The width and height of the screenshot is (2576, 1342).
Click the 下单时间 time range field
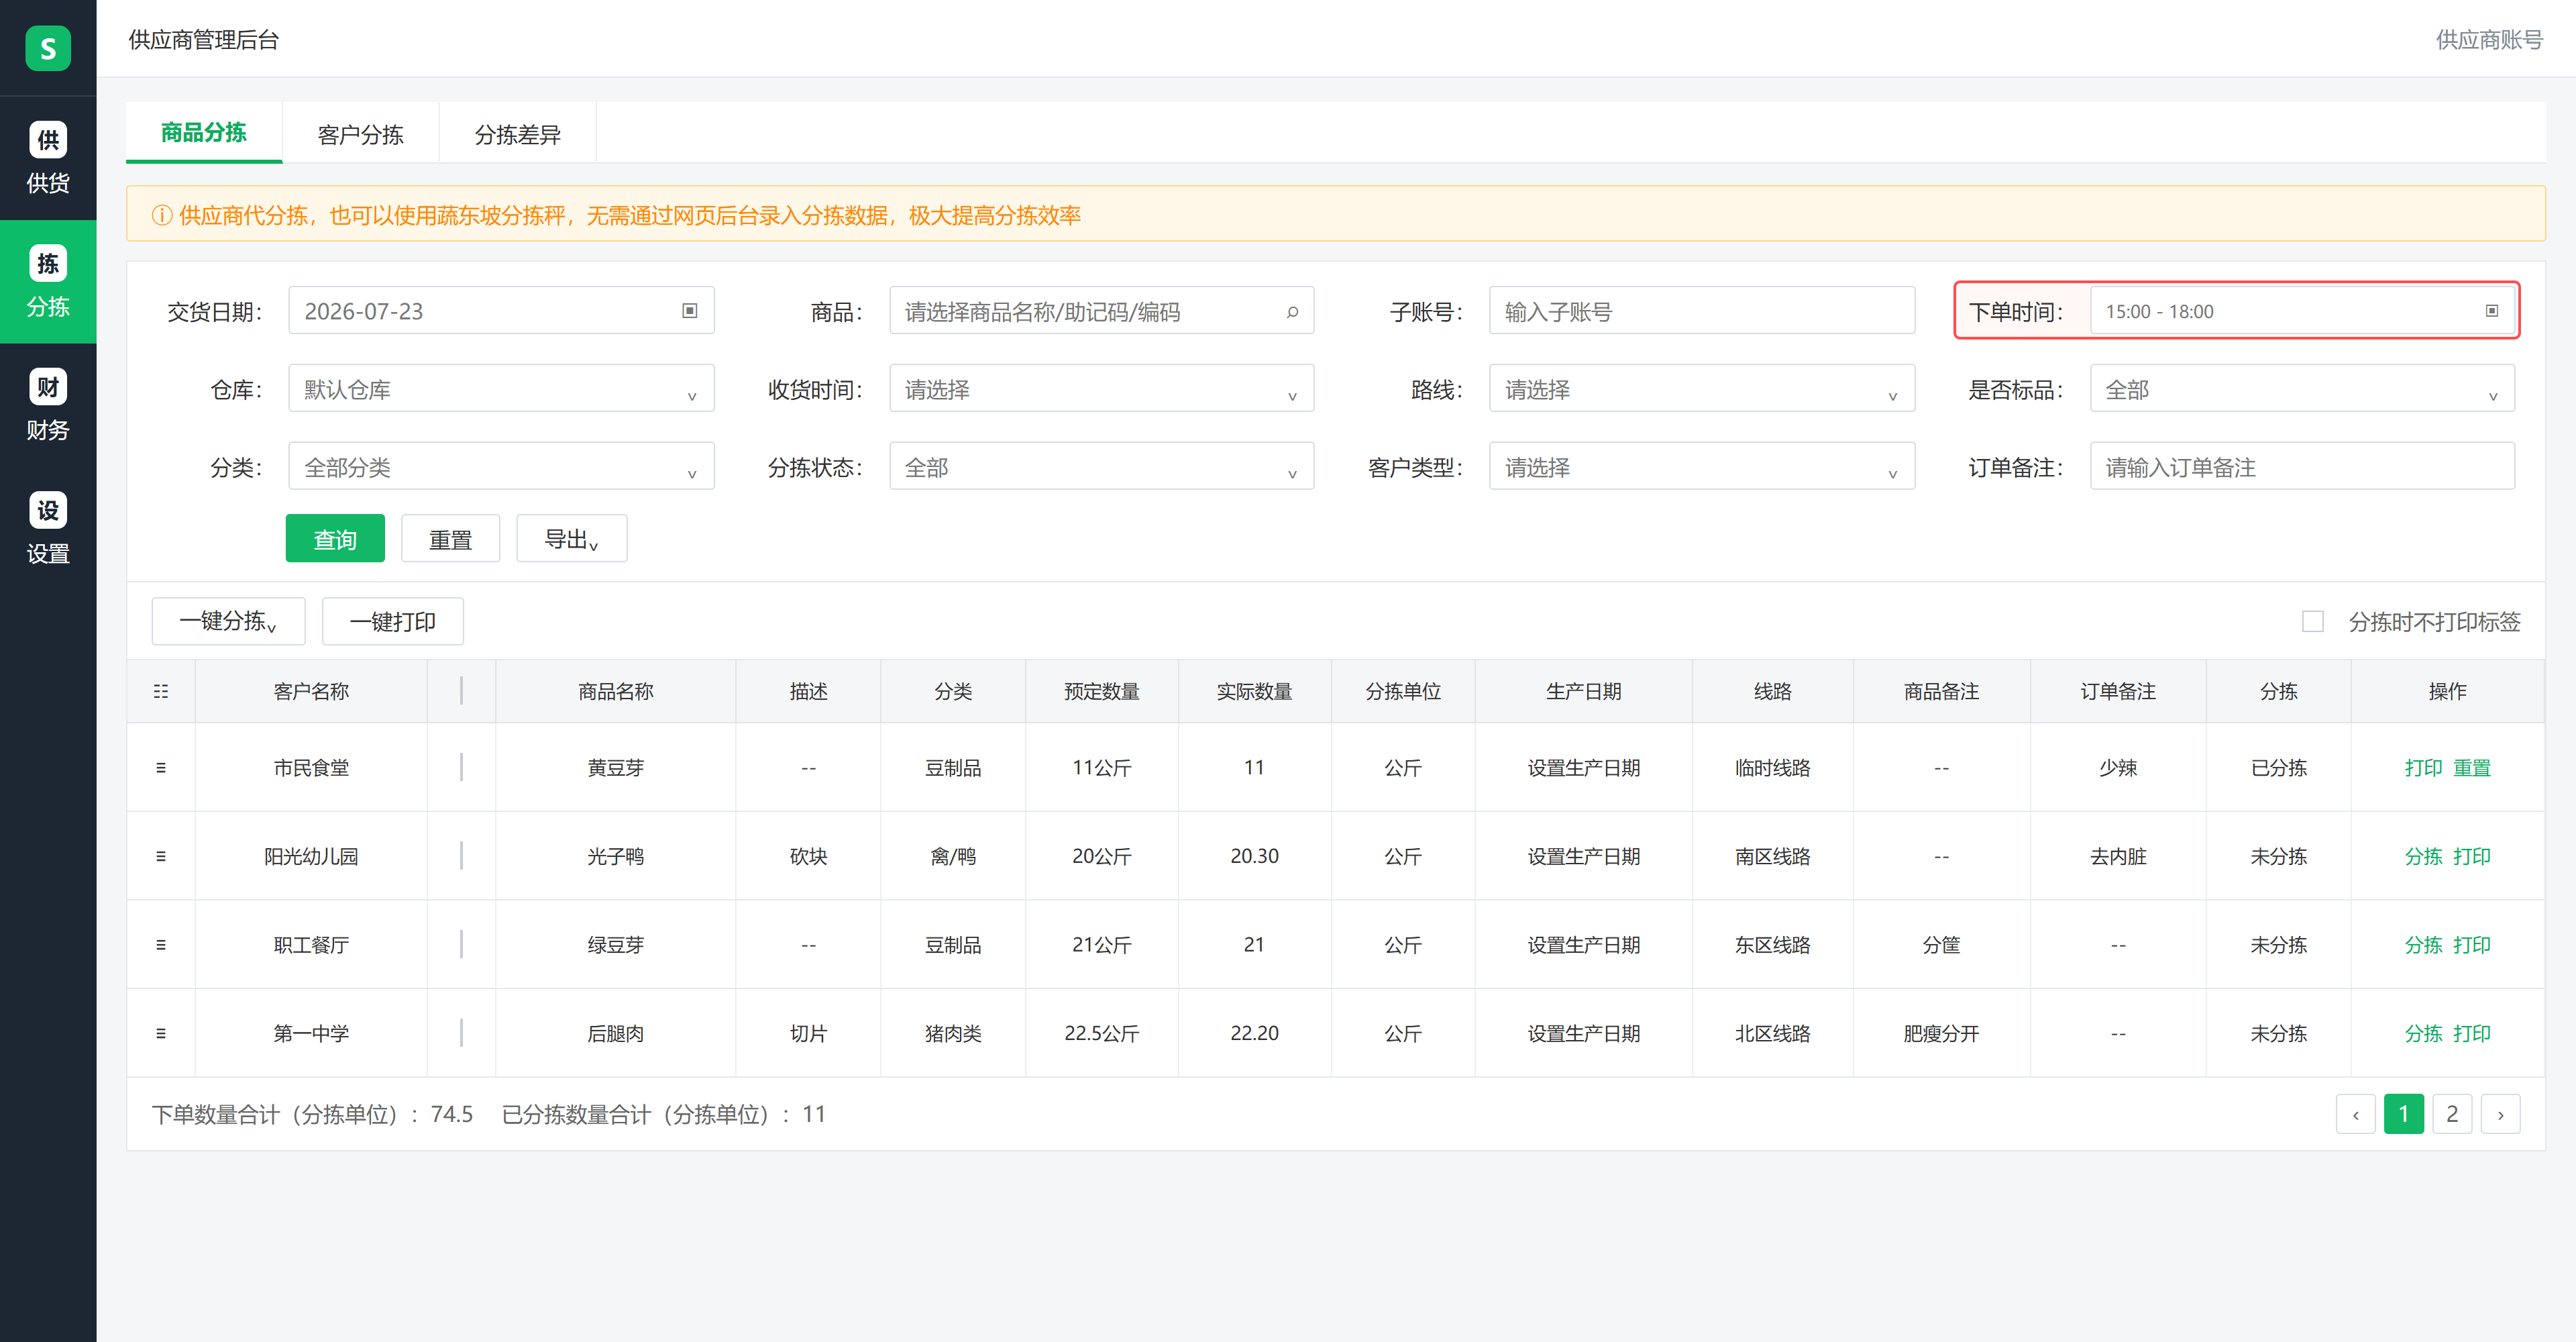(2302, 311)
